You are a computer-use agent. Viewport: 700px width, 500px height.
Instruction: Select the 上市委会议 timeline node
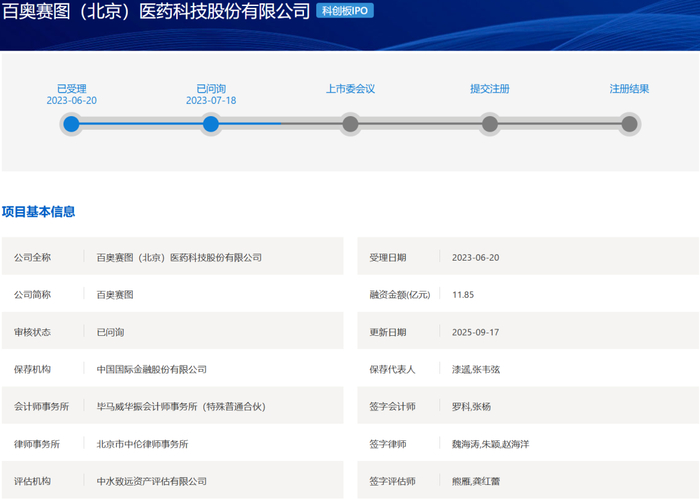[350, 124]
